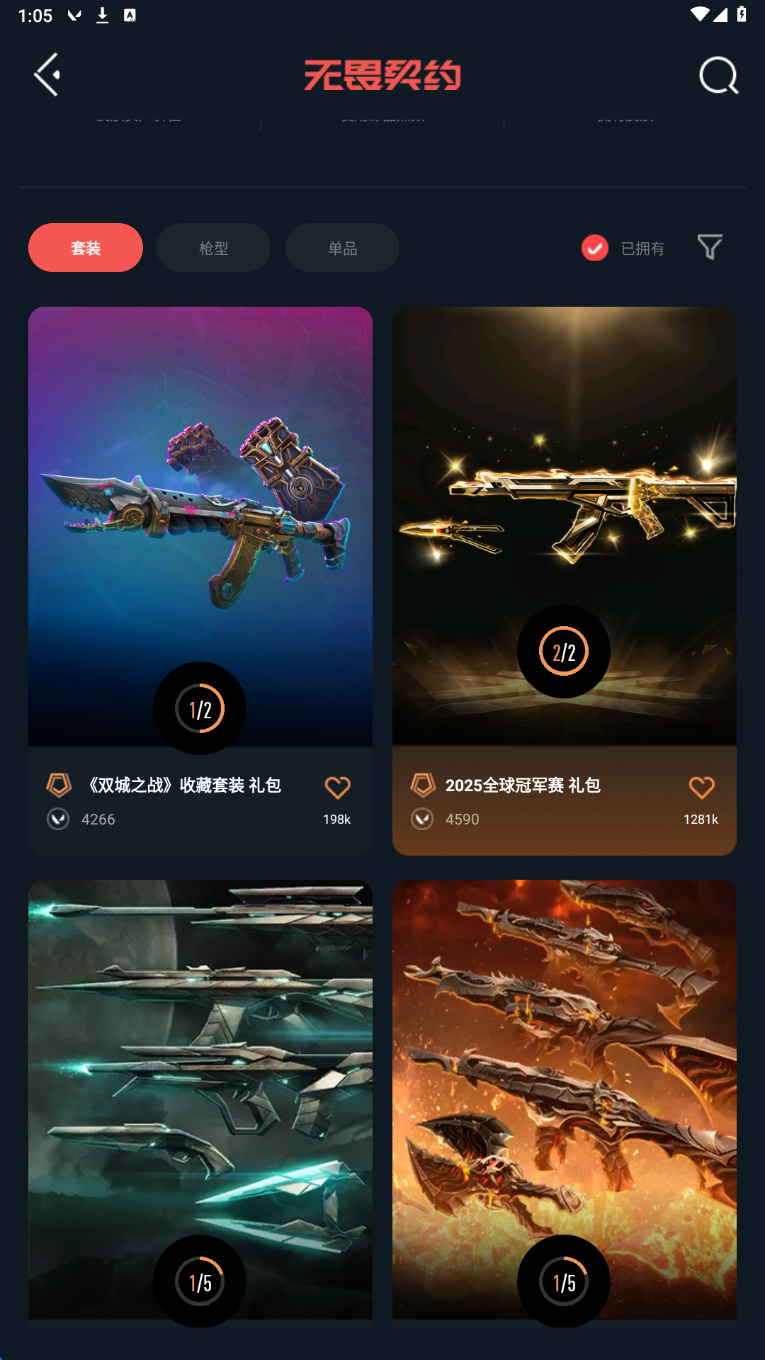Click the 1/2 progress ring on 双城之战 bundle
The height and width of the screenshot is (1360, 765).
pos(200,709)
